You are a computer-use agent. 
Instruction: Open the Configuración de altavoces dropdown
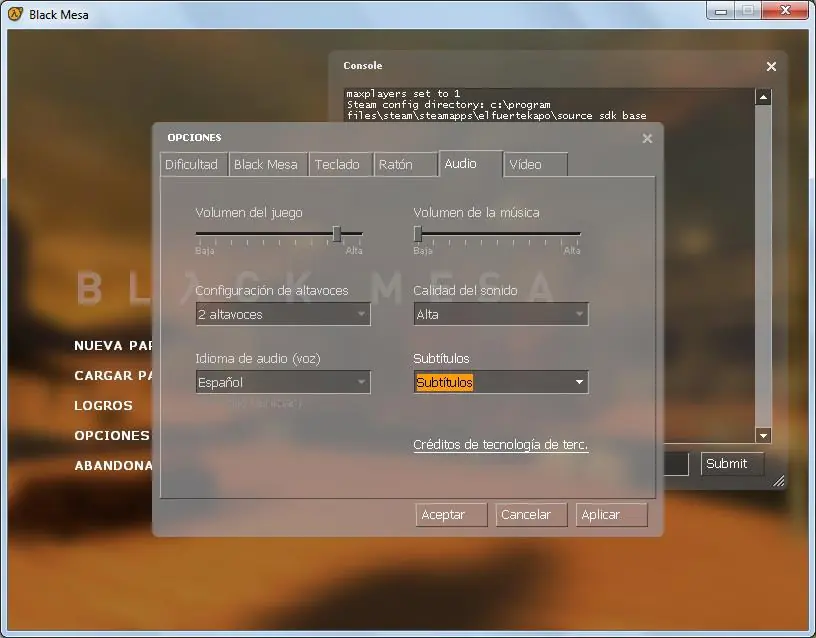(283, 314)
